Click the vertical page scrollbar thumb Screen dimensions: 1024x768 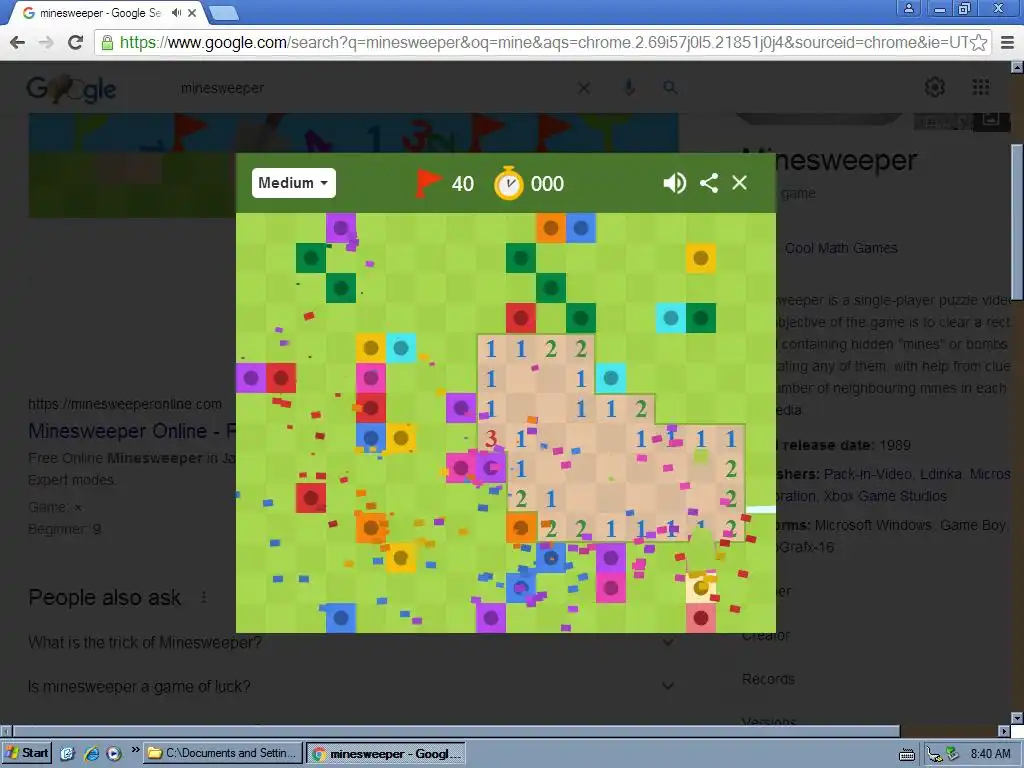click(1017, 222)
